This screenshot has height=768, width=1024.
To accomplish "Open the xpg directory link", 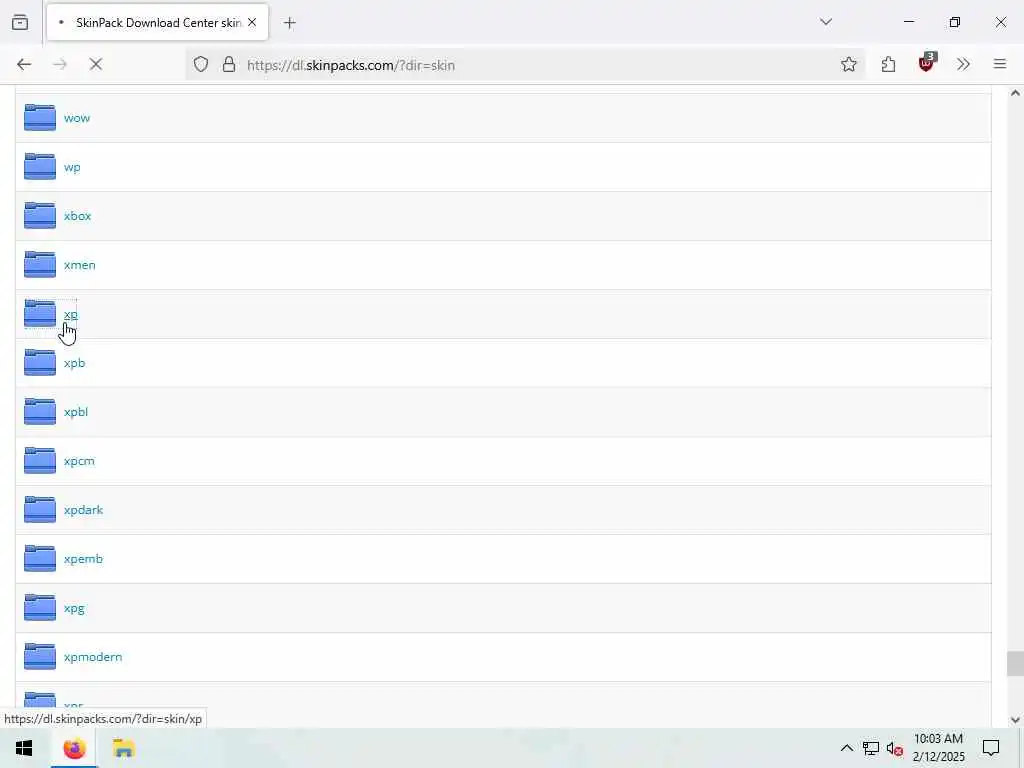I will [74, 608].
